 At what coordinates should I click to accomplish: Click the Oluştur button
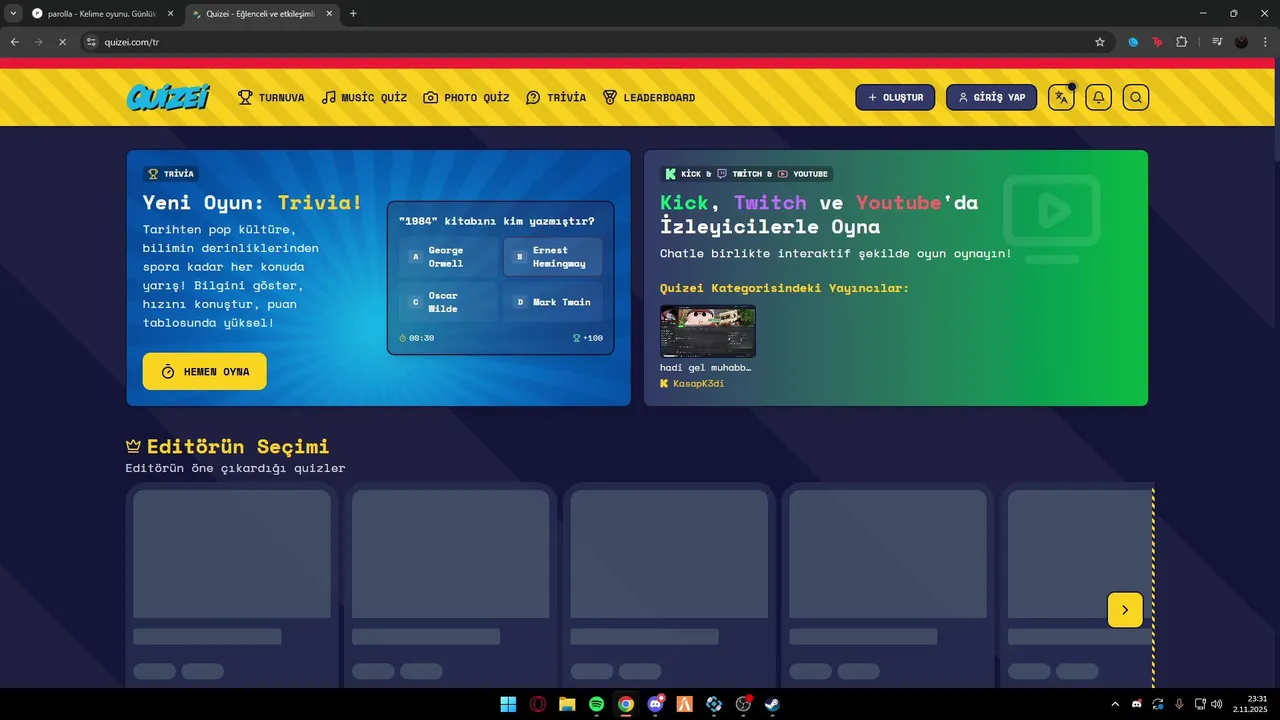(x=895, y=97)
